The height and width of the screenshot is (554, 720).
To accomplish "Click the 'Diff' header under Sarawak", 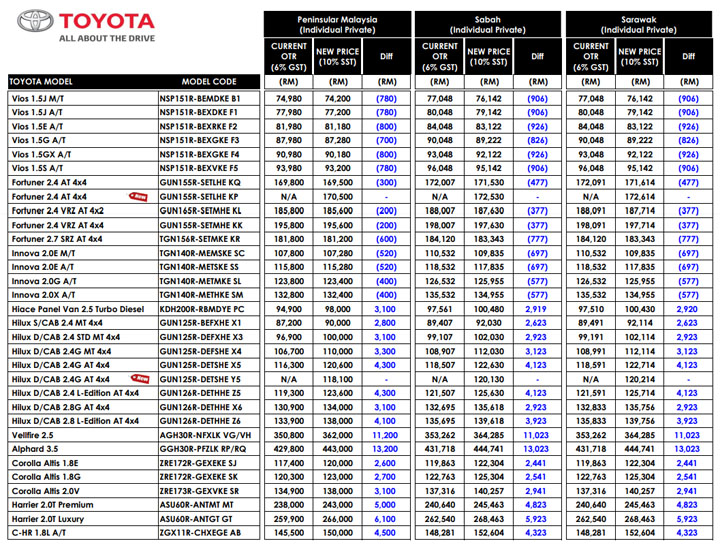I will [688, 57].
